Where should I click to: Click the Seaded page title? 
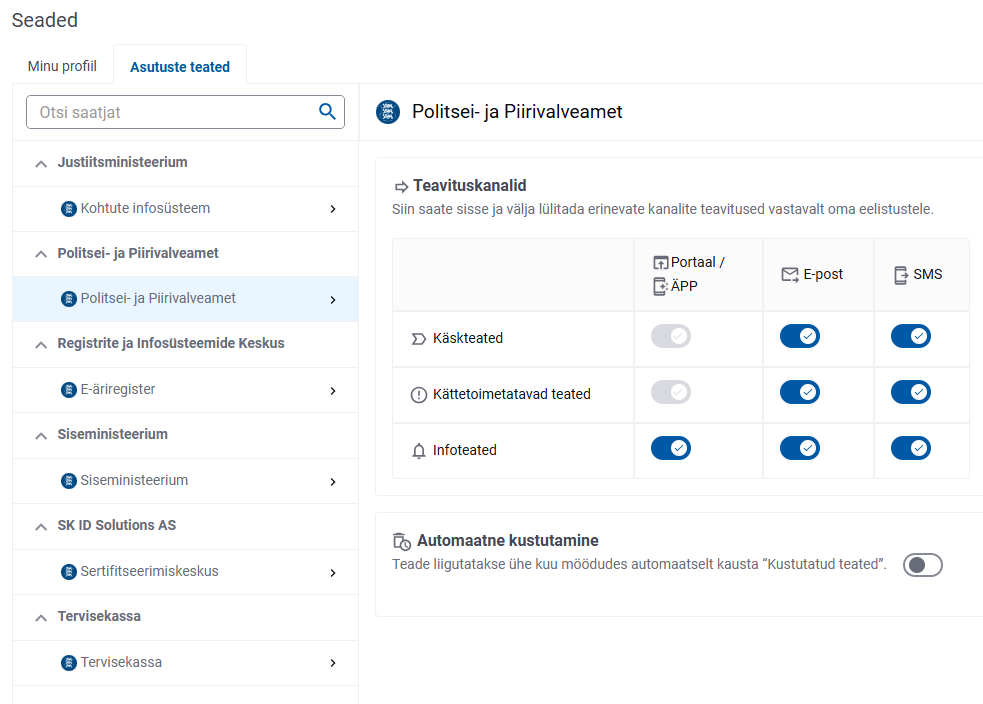coord(45,20)
